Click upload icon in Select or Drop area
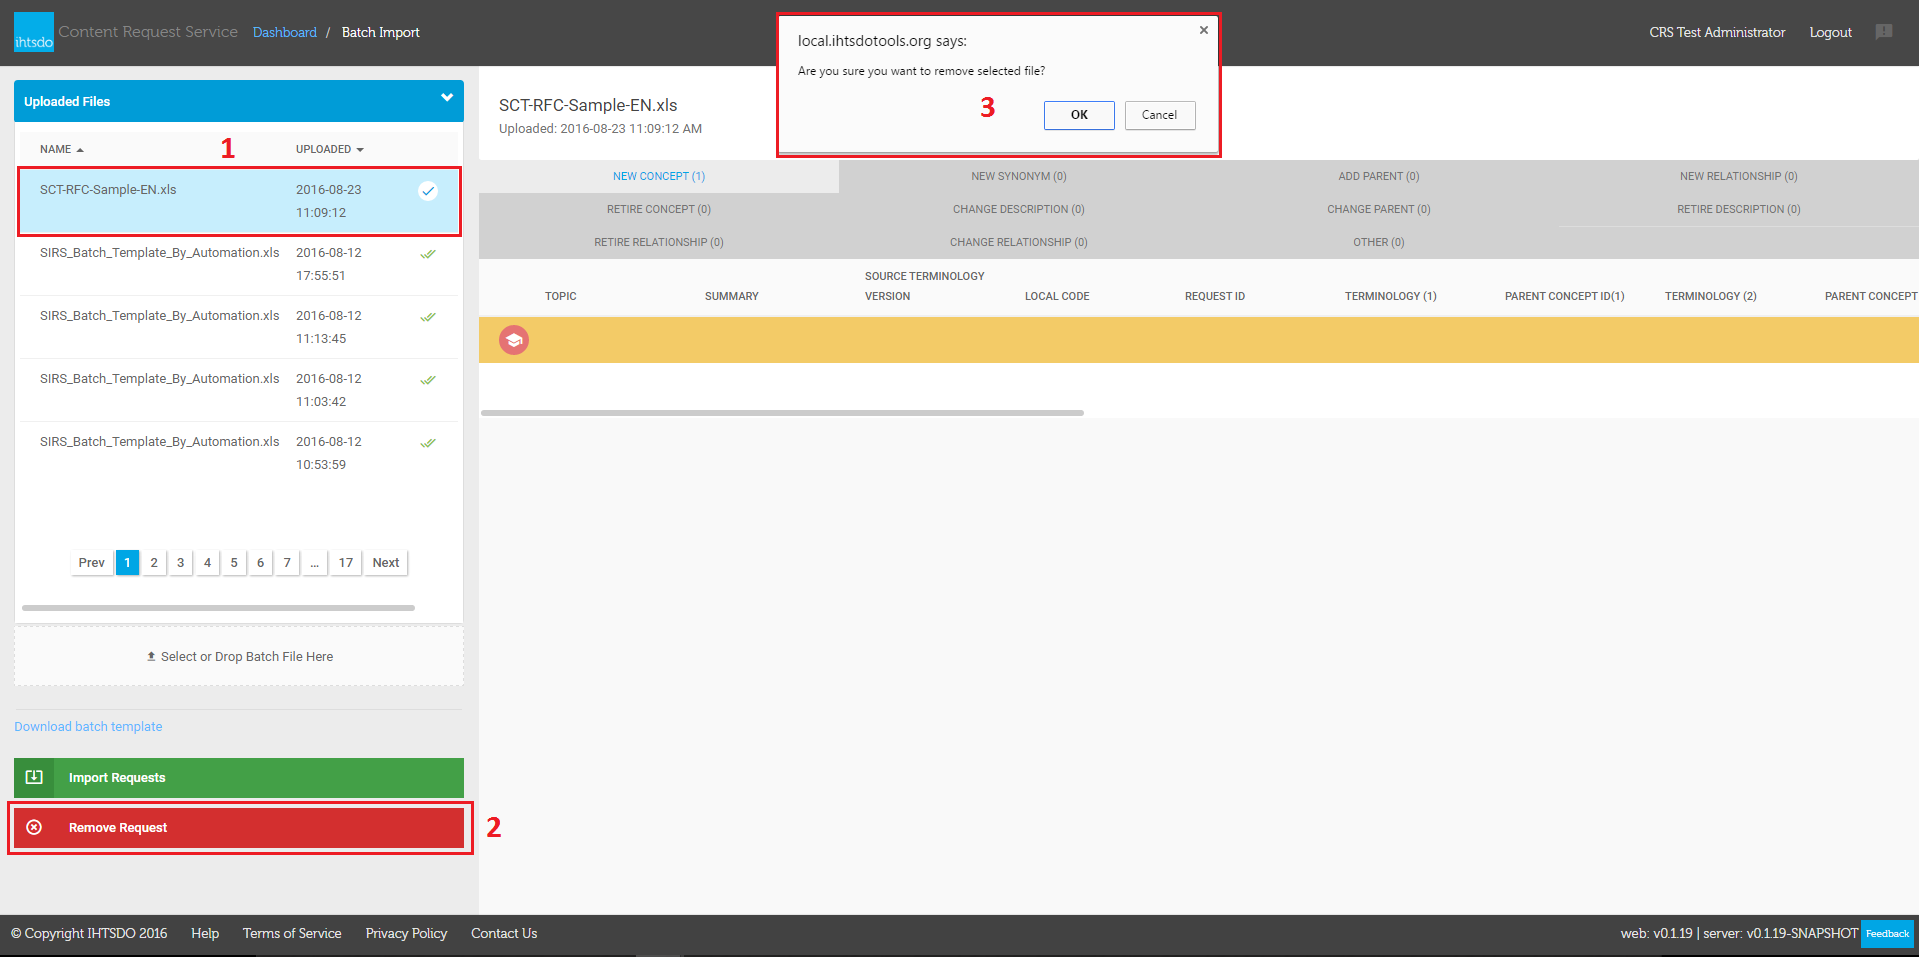Image resolution: width=1919 pixels, height=957 pixels. point(151,657)
